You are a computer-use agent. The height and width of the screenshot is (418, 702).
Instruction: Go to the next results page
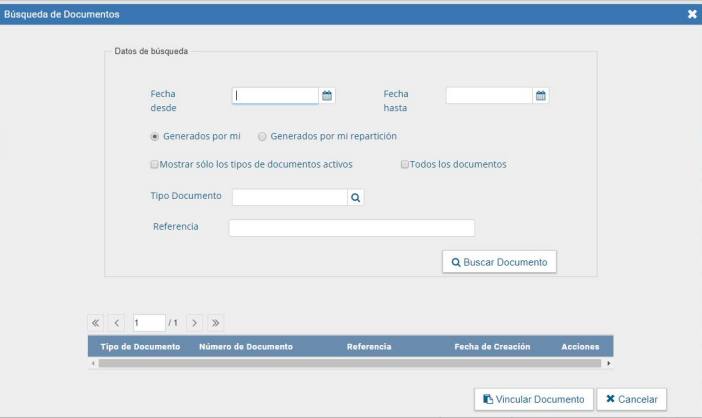194,323
